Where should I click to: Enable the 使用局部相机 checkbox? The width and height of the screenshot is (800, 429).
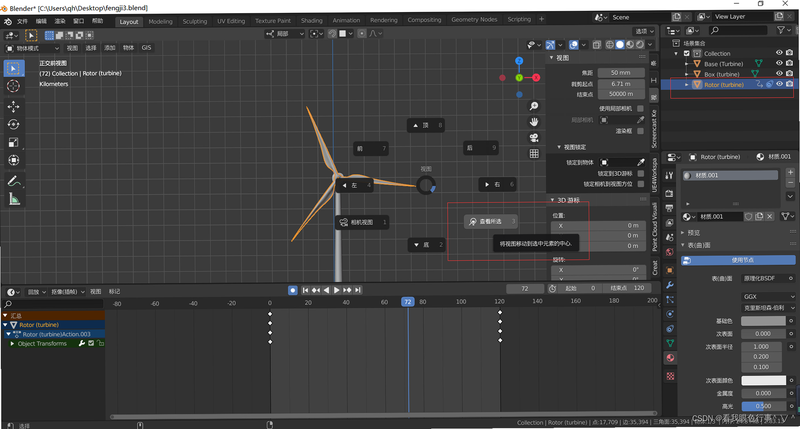coord(640,109)
